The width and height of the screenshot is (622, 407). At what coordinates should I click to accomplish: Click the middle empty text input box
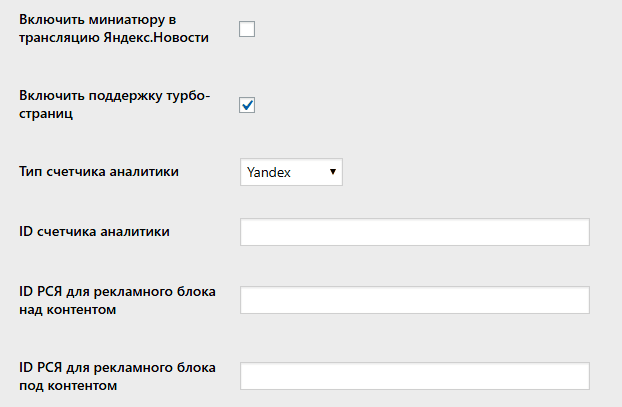[x=414, y=300]
